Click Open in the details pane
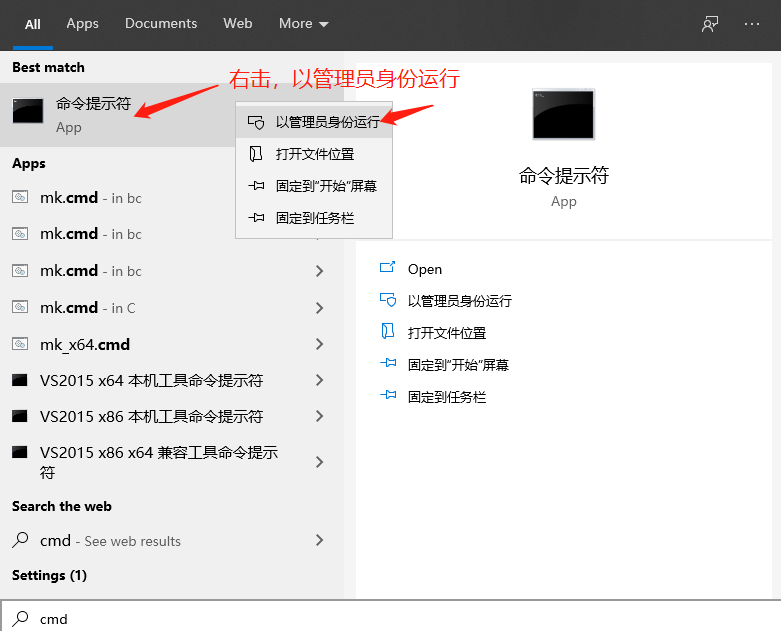781x631 pixels. point(424,269)
